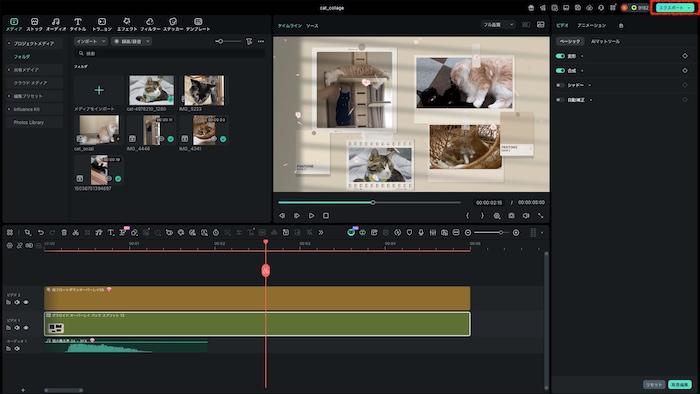This screenshot has width=700, height=394.
Task: Step back one frame in preview
Action: pos(282,216)
